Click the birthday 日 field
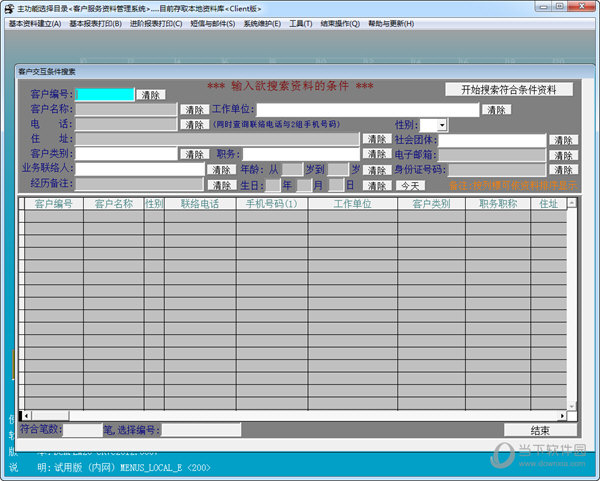 [x=336, y=186]
